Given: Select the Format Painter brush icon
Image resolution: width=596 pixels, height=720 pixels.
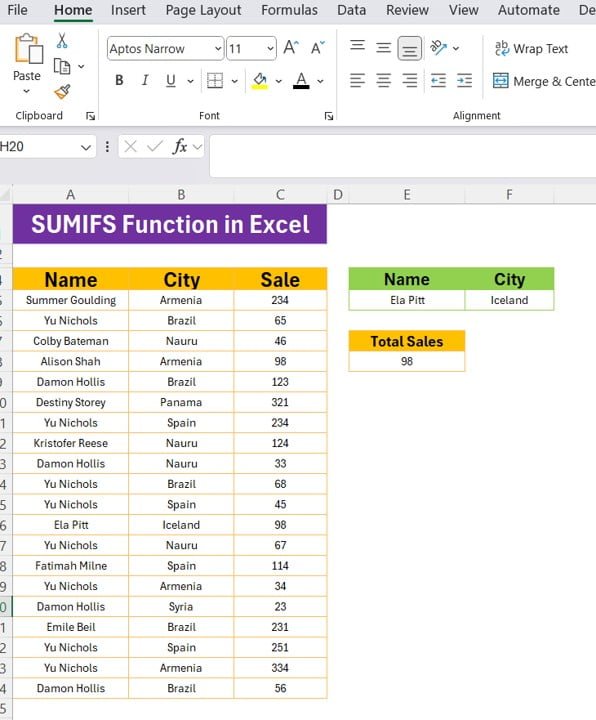Looking at the screenshot, I should (x=62, y=92).
